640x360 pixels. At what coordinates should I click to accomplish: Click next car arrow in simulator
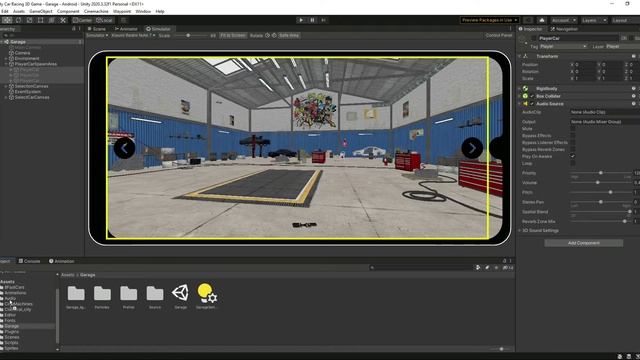click(x=472, y=148)
